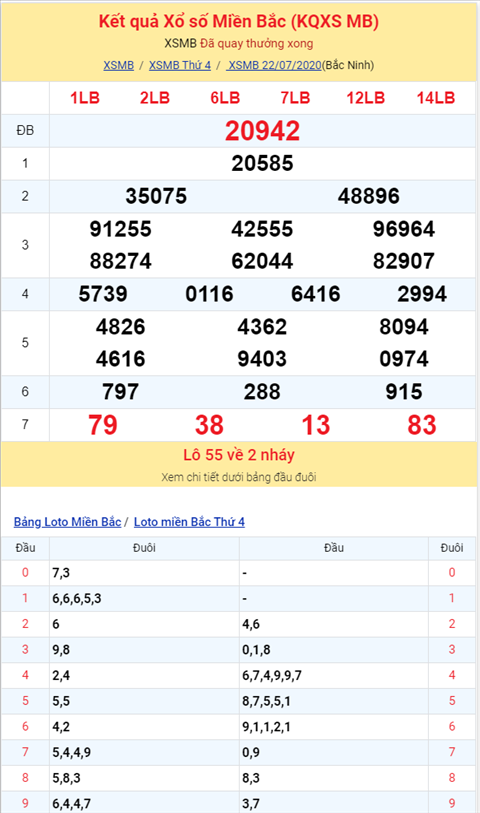Click first prize number 20585
Viewport: 480px width, 813px height.
pyautogui.click(x=262, y=163)
